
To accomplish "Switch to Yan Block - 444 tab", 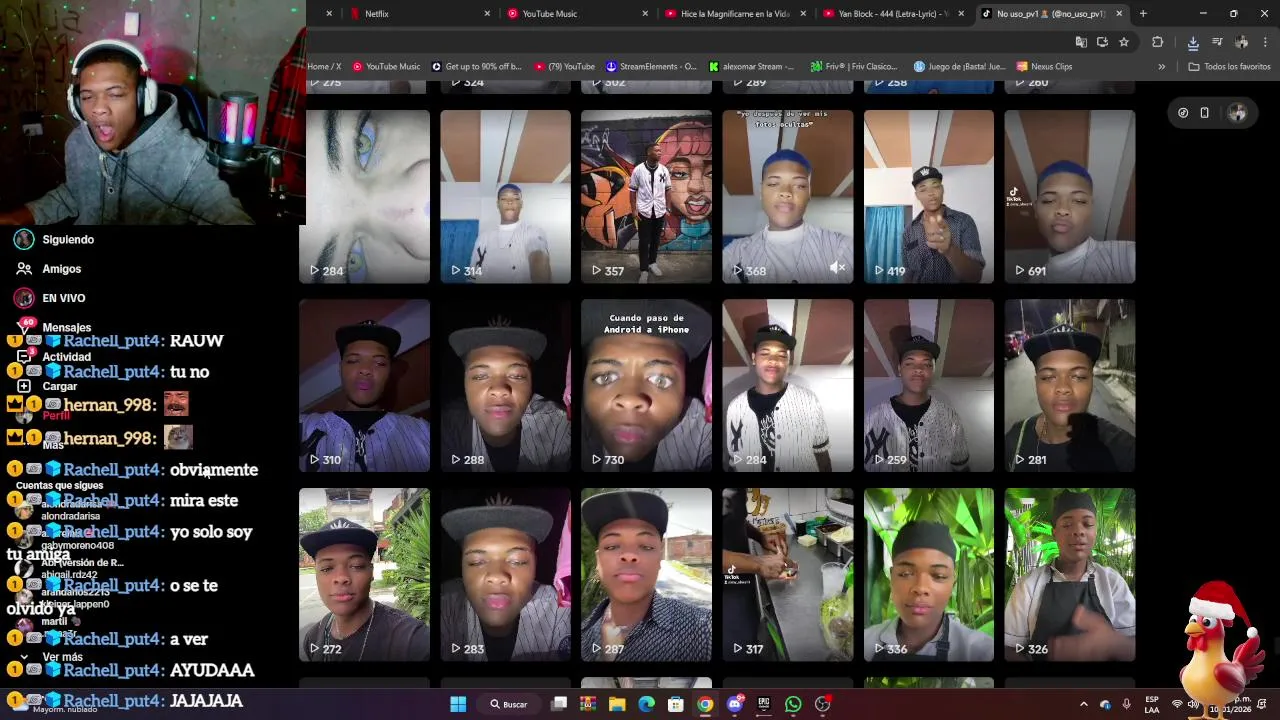I will 884,14.
